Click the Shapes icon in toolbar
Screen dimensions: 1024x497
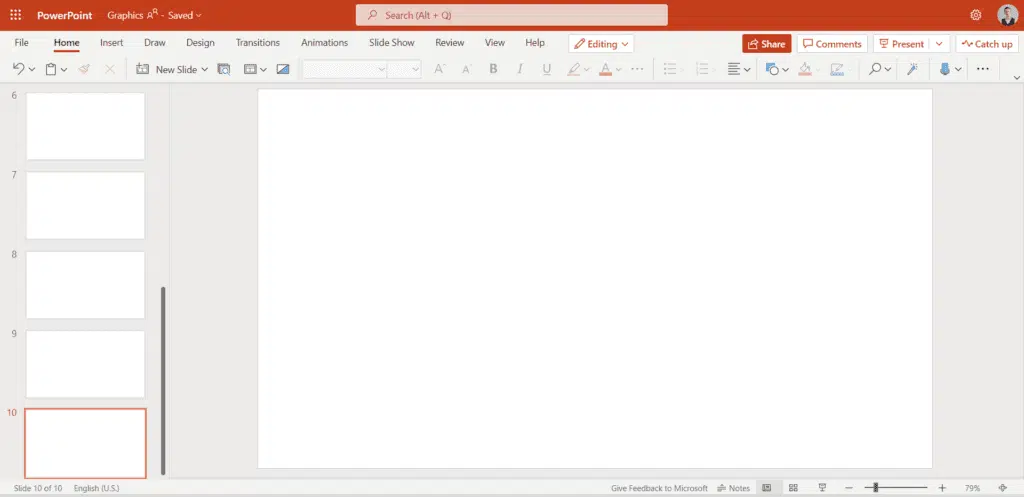tap(772, 69)
